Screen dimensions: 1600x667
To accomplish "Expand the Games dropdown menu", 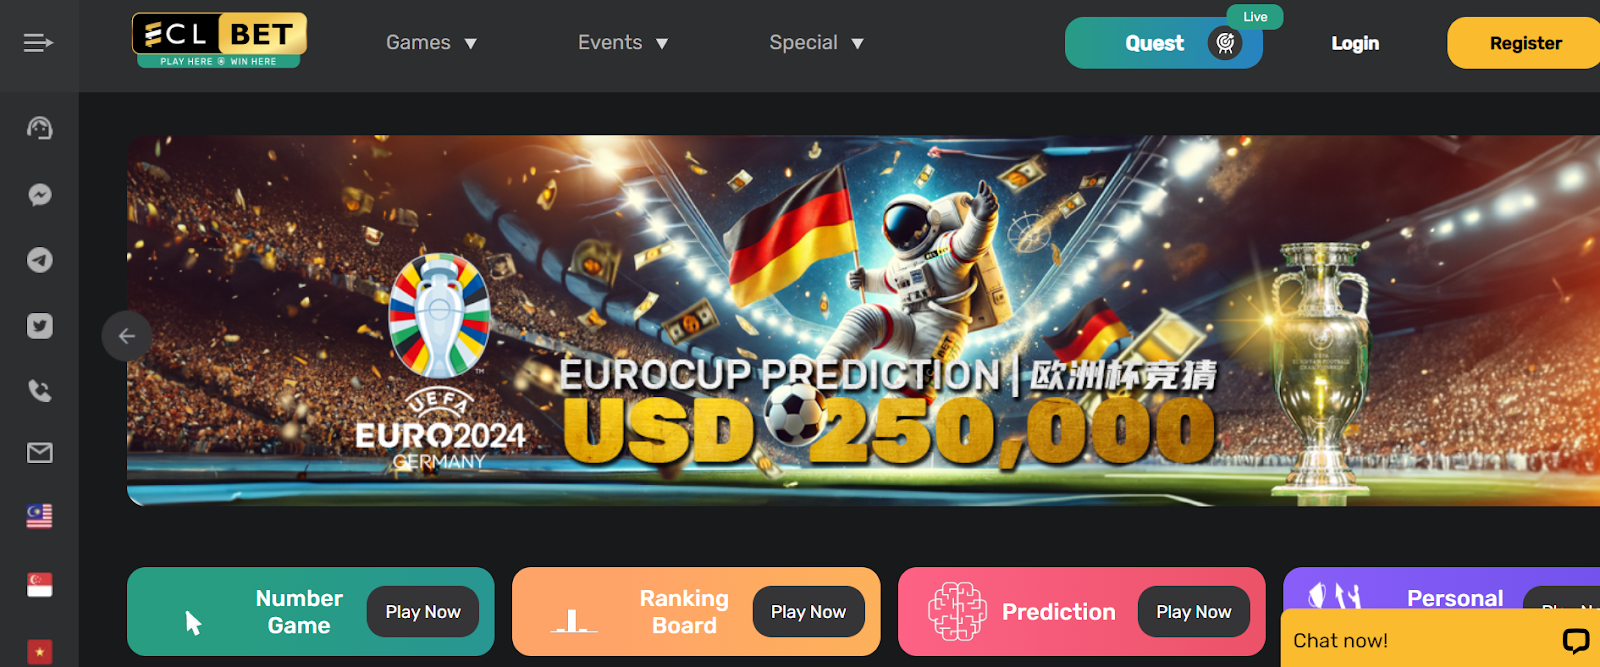I will pos(431,43).
